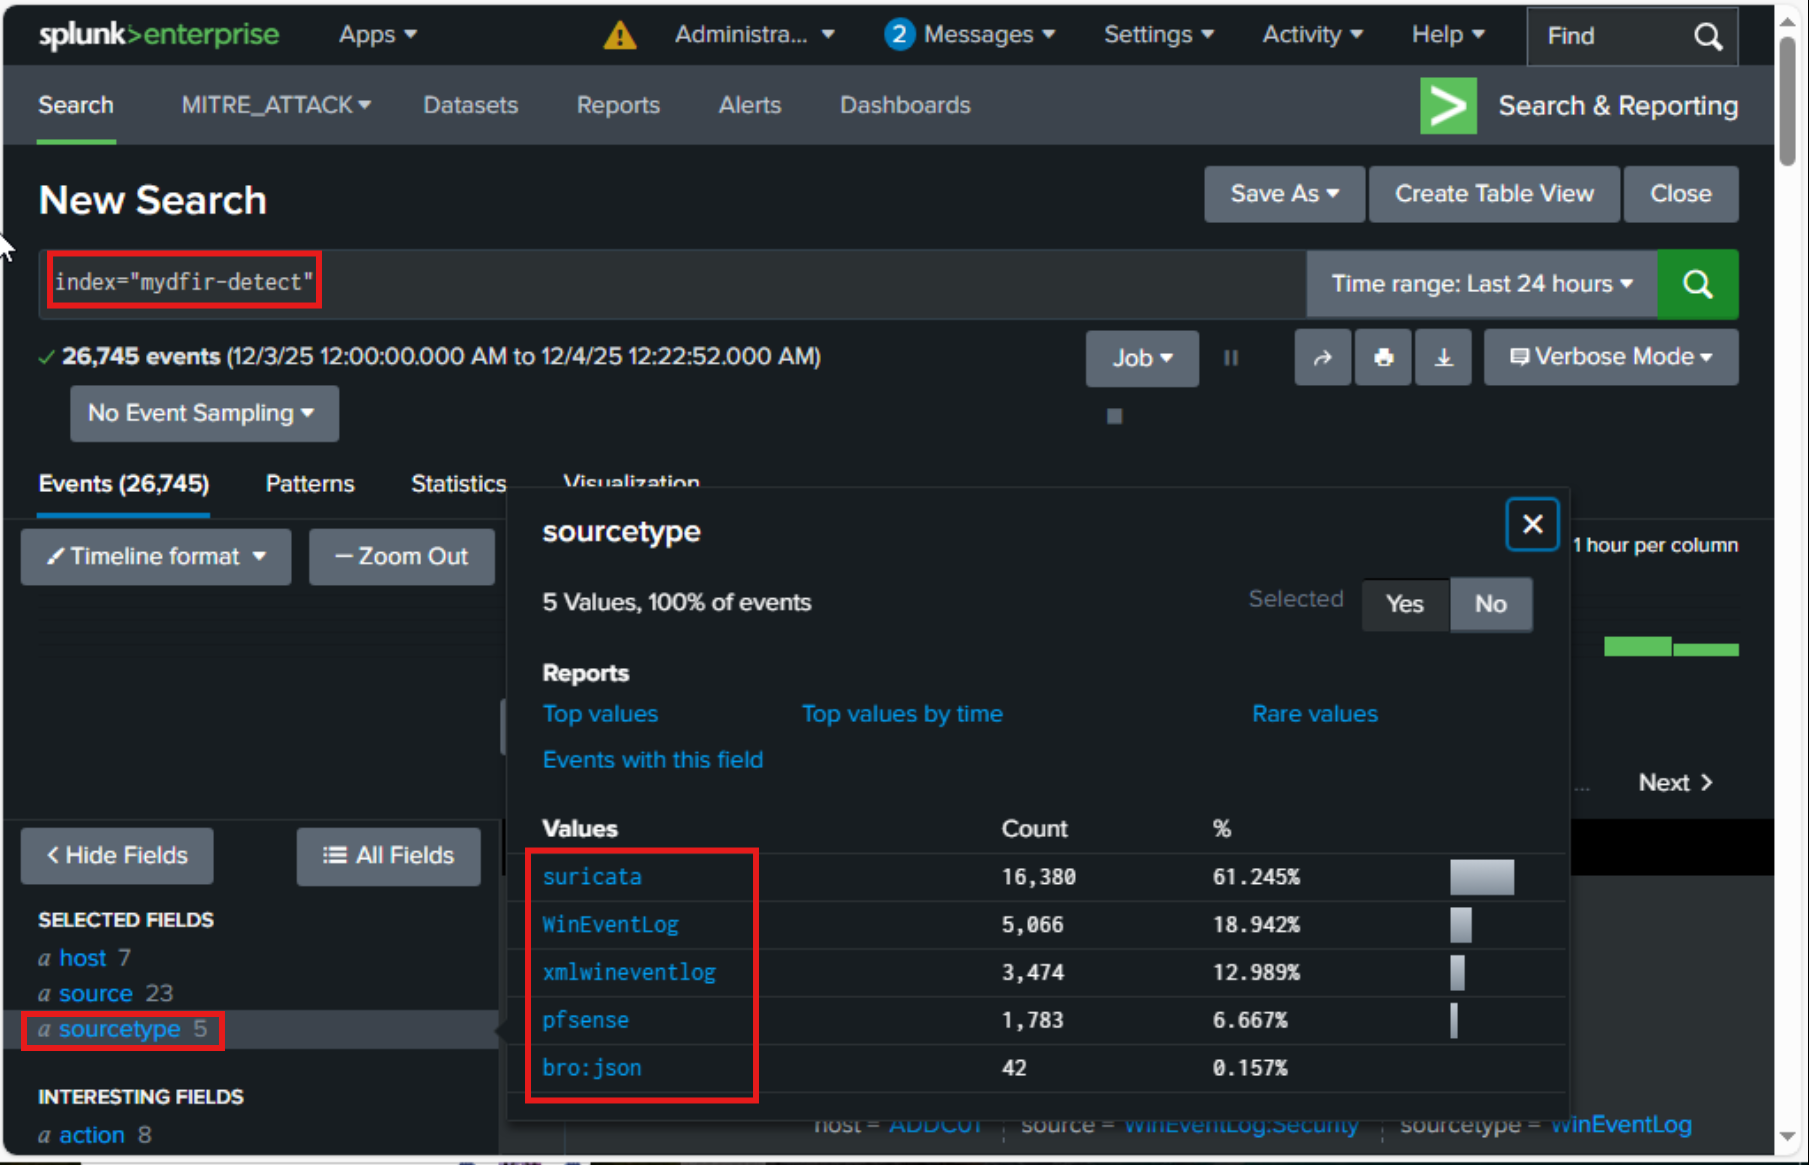Go to the Search nav tab
Screen dimensions: 1809x1165
pyautogui.click(x=76, y=105)
